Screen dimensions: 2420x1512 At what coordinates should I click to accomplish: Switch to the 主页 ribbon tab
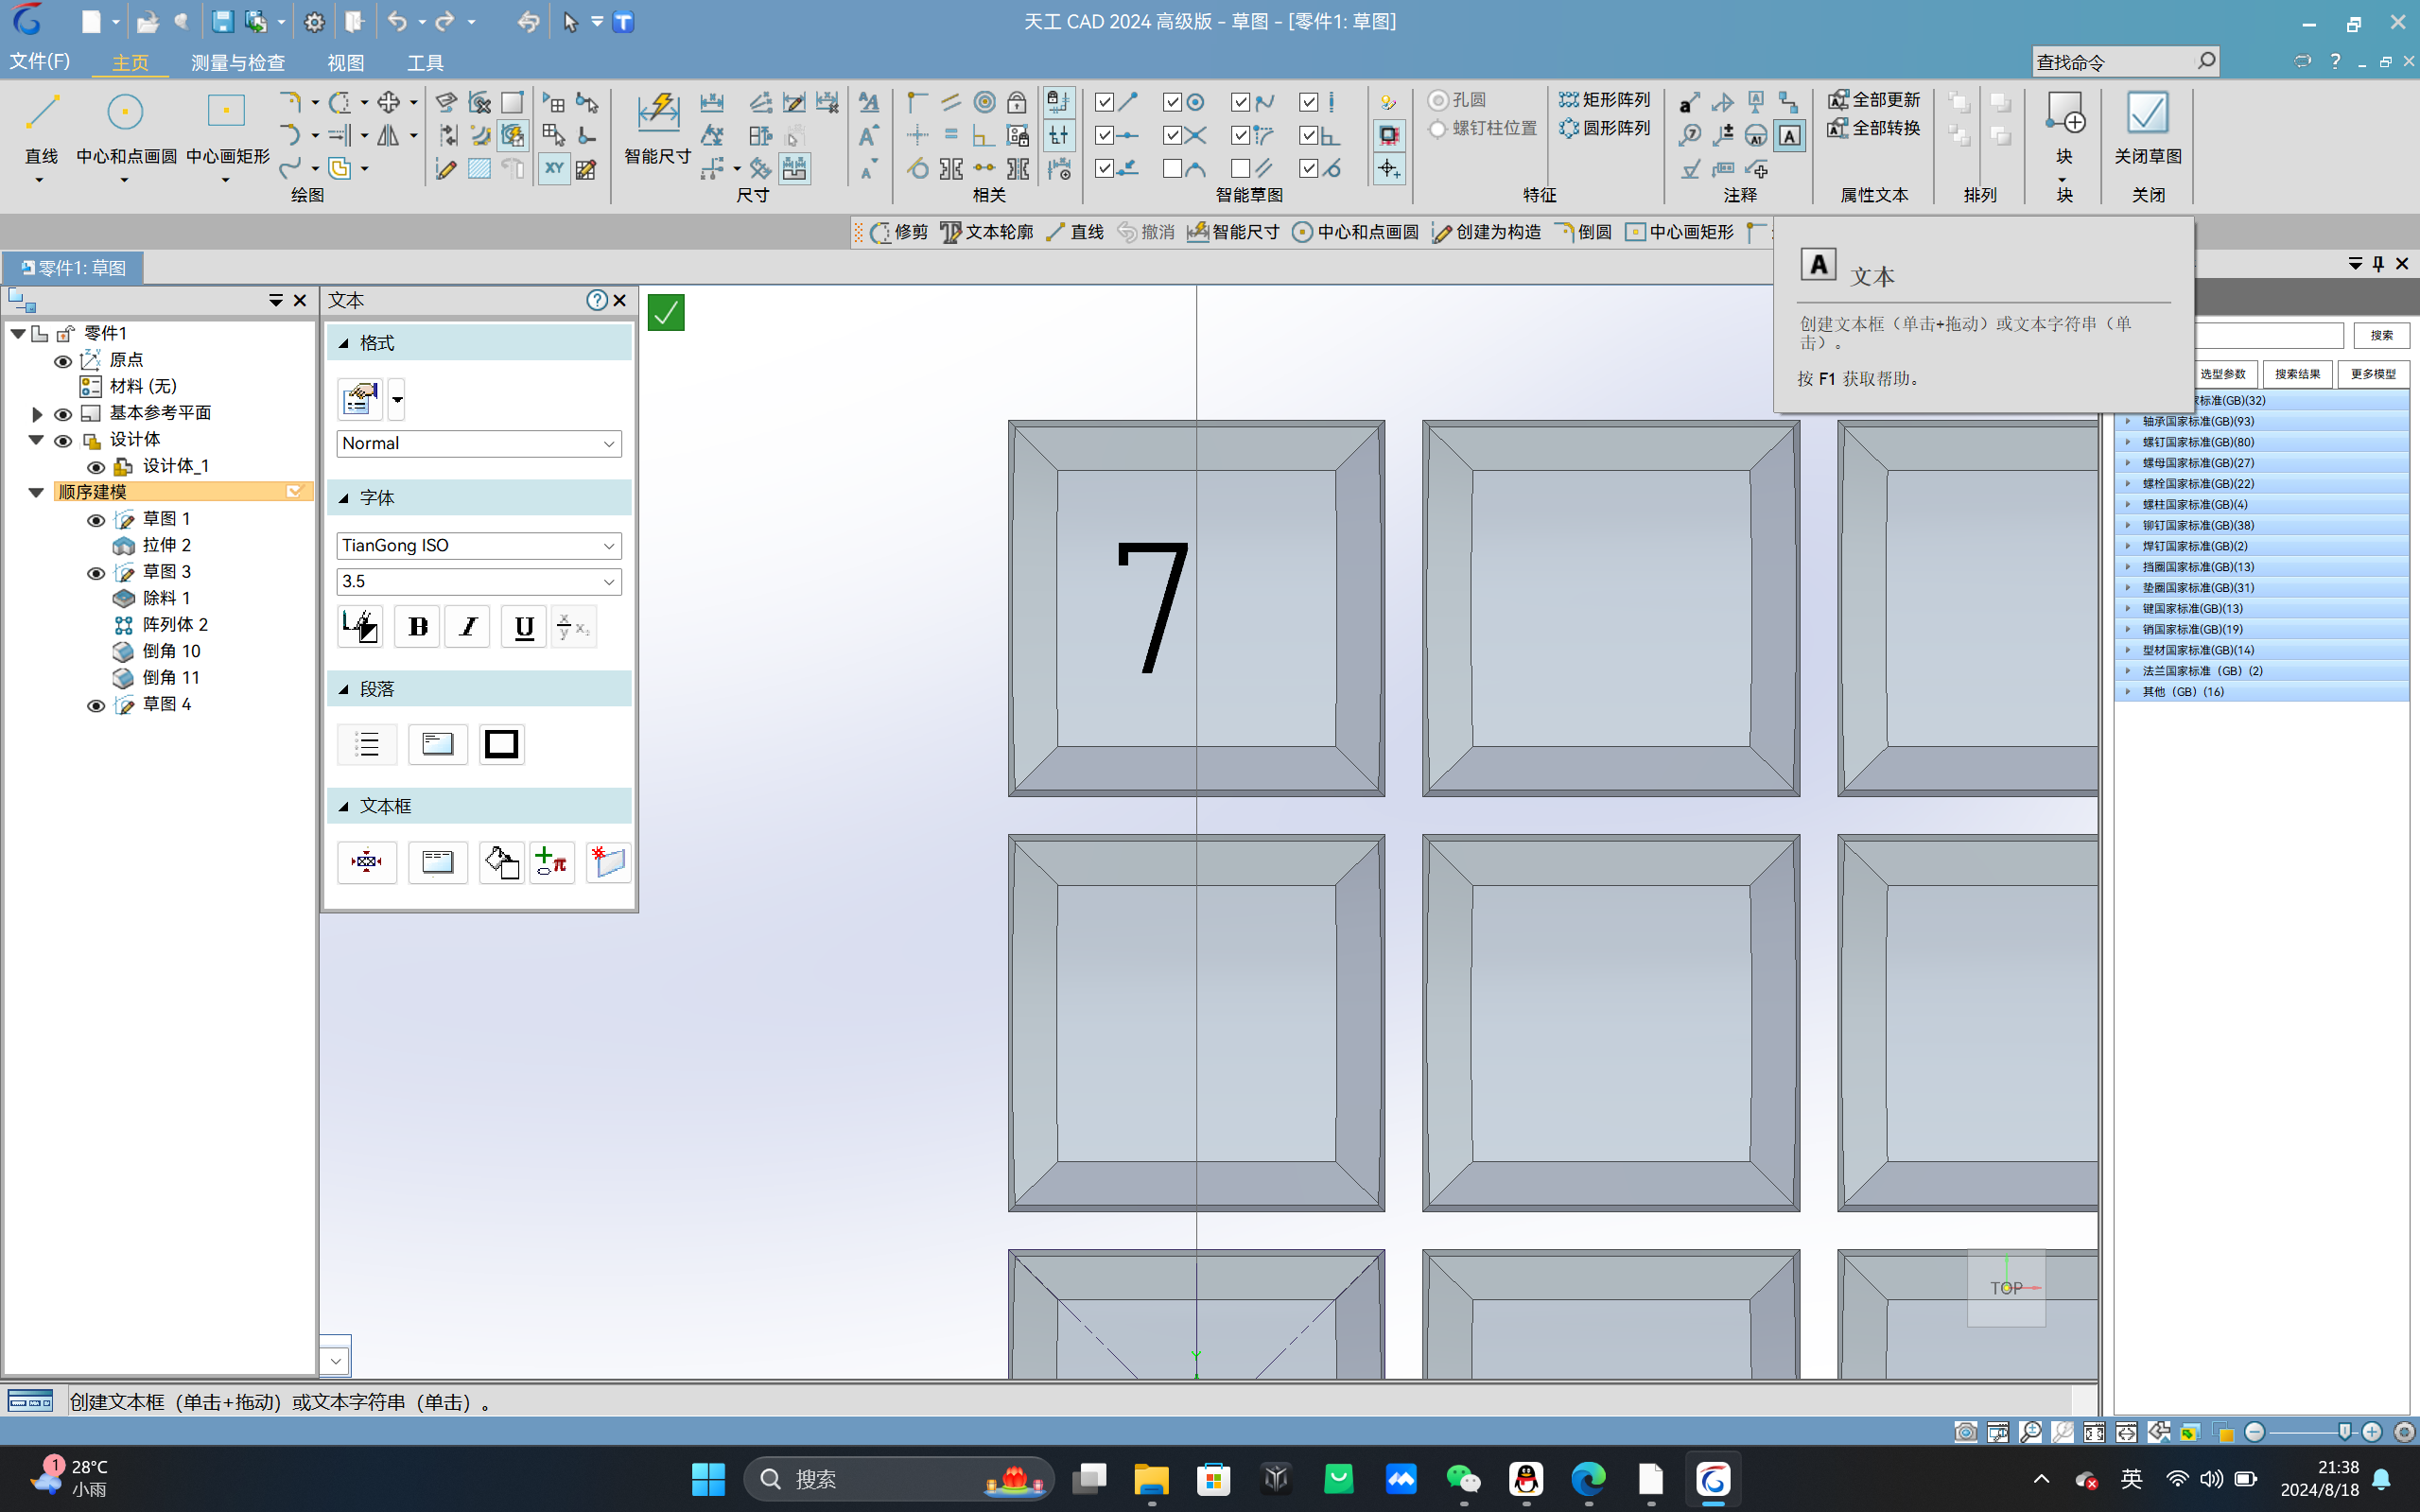click(129, 63)
